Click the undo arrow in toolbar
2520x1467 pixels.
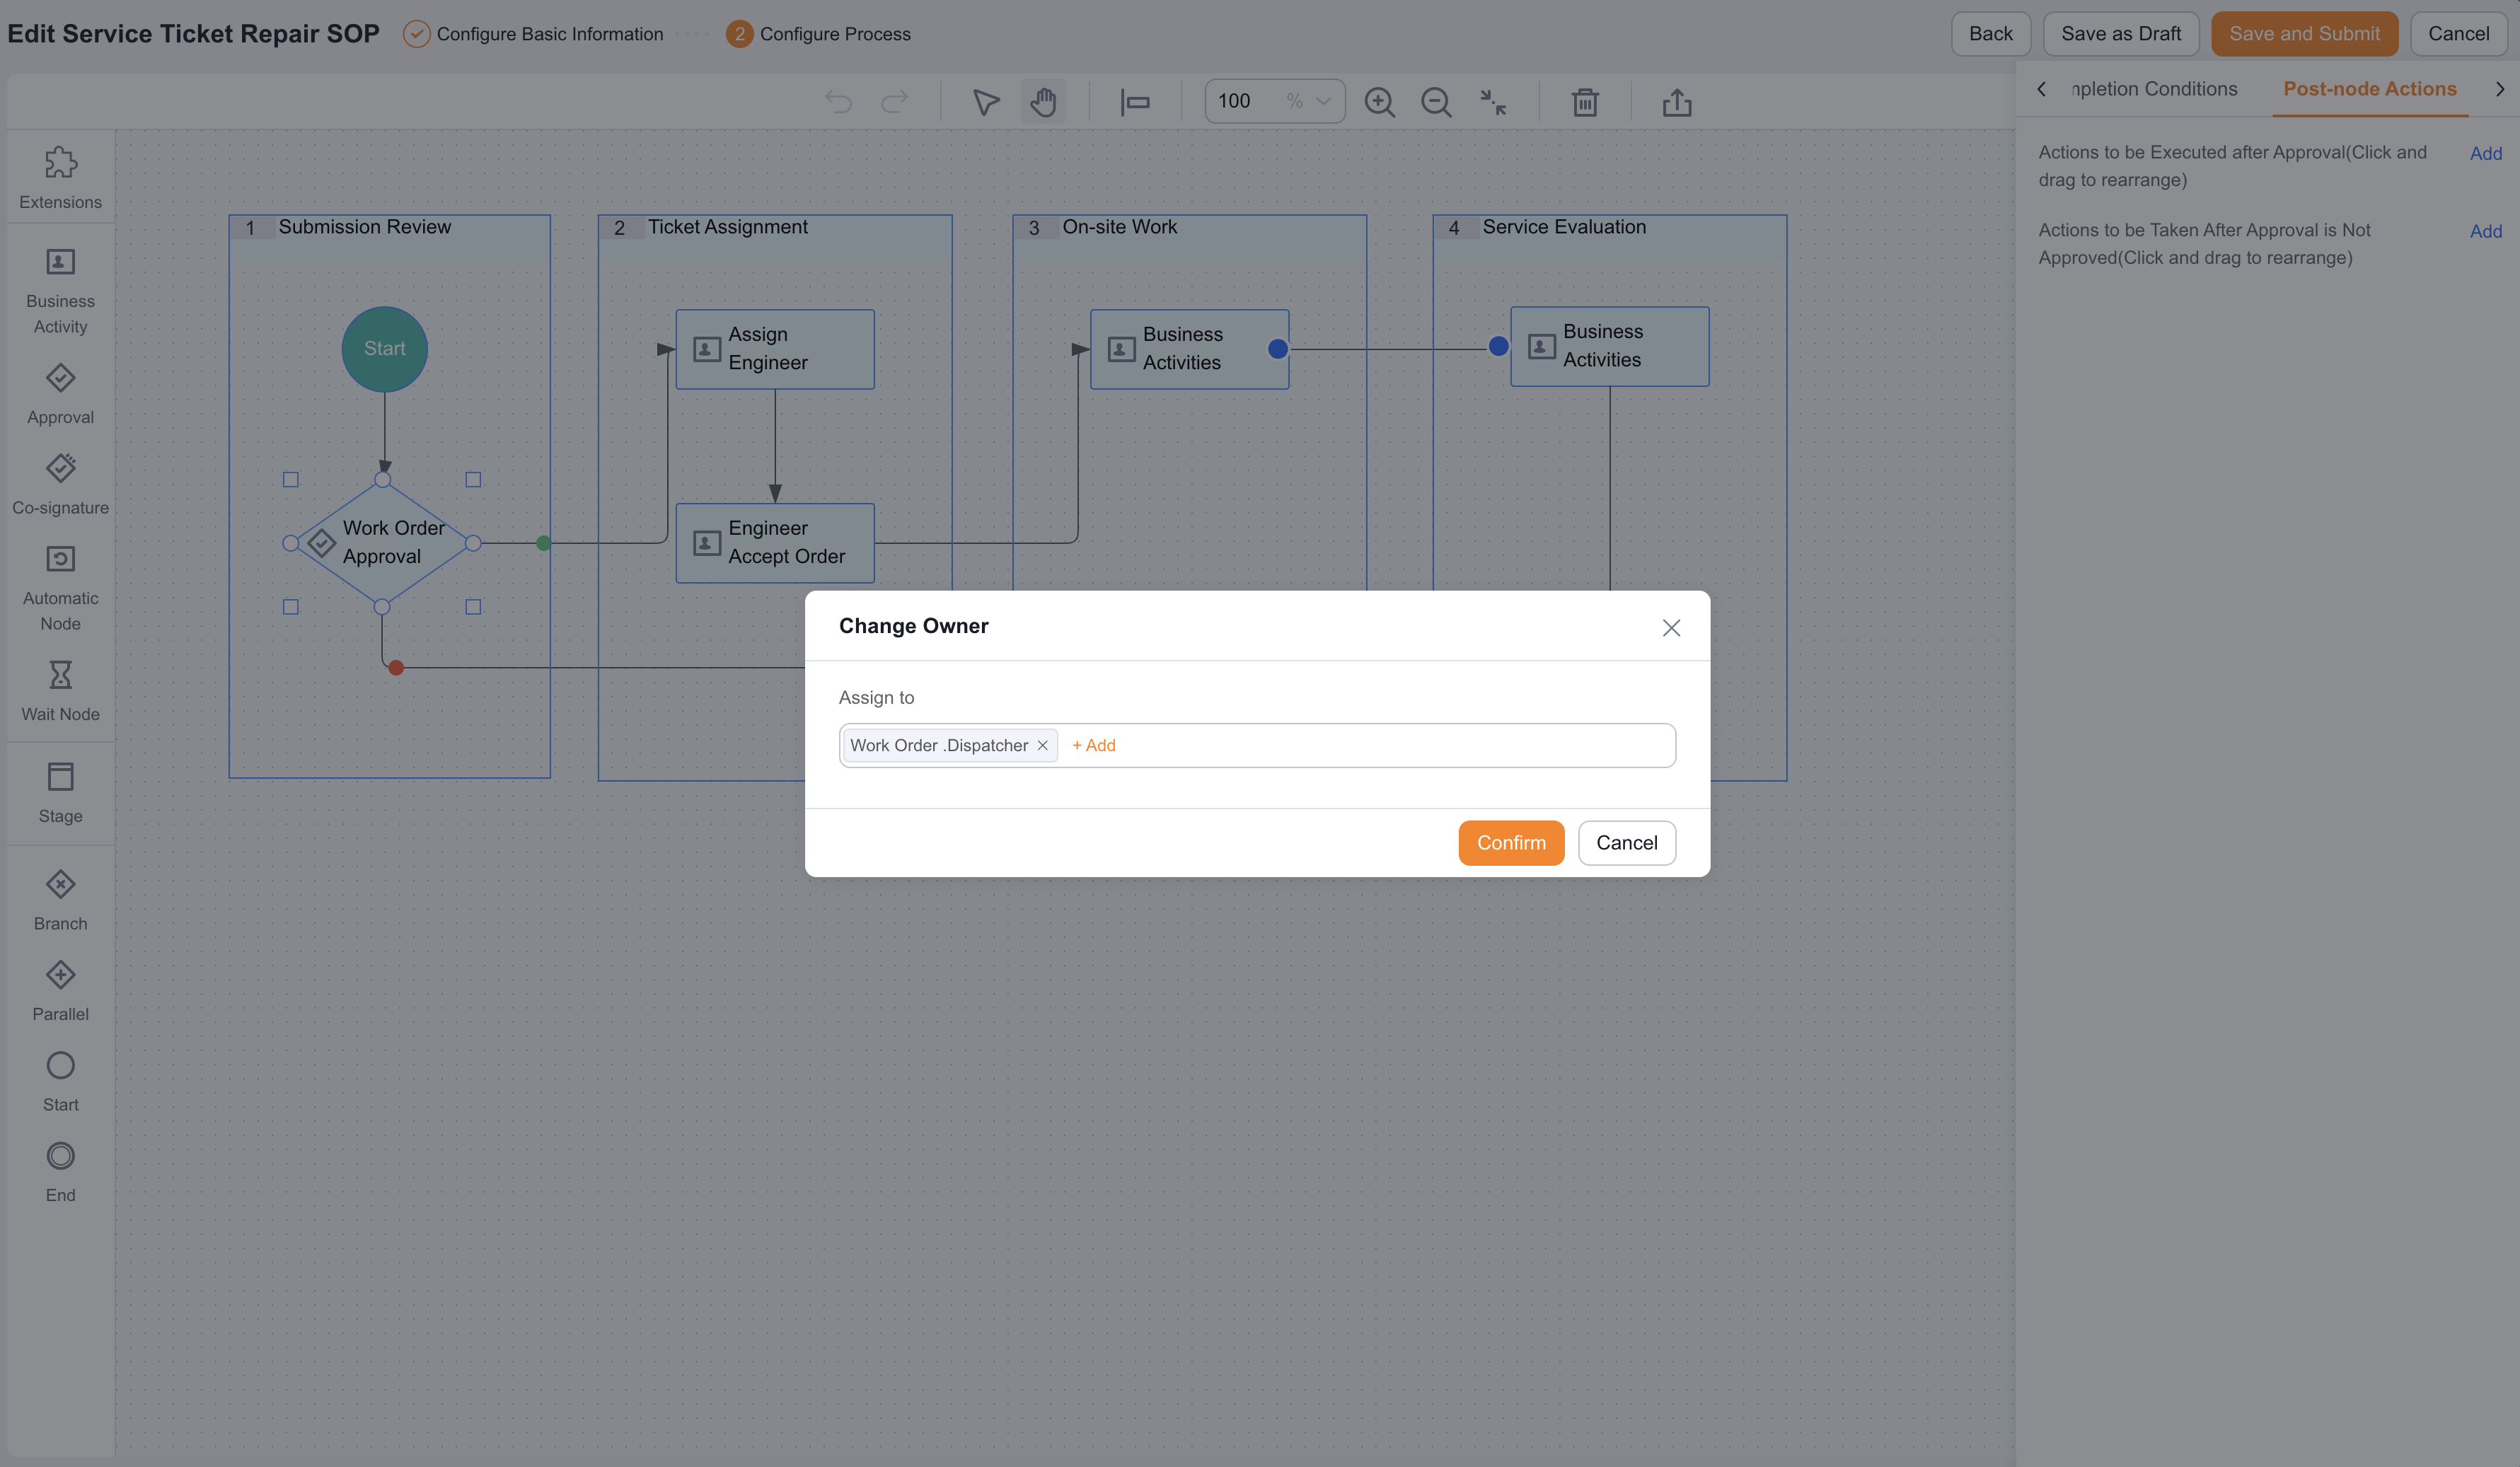(838, 102)
